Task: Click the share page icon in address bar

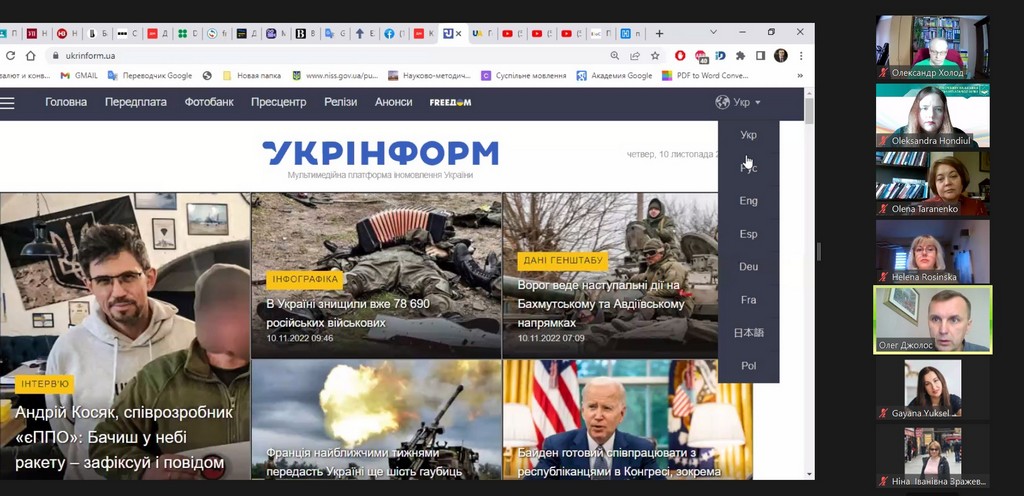Action: pyautogui.click(x=635, y=56)
